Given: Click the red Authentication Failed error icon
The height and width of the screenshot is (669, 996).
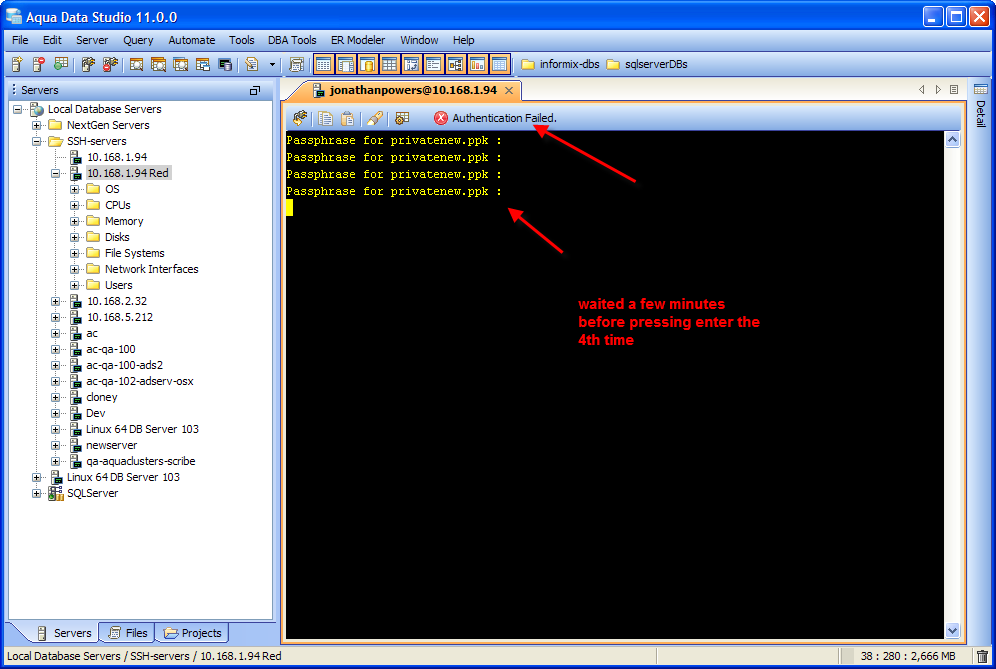Looking at the screenshot, I should click(440, 118).
